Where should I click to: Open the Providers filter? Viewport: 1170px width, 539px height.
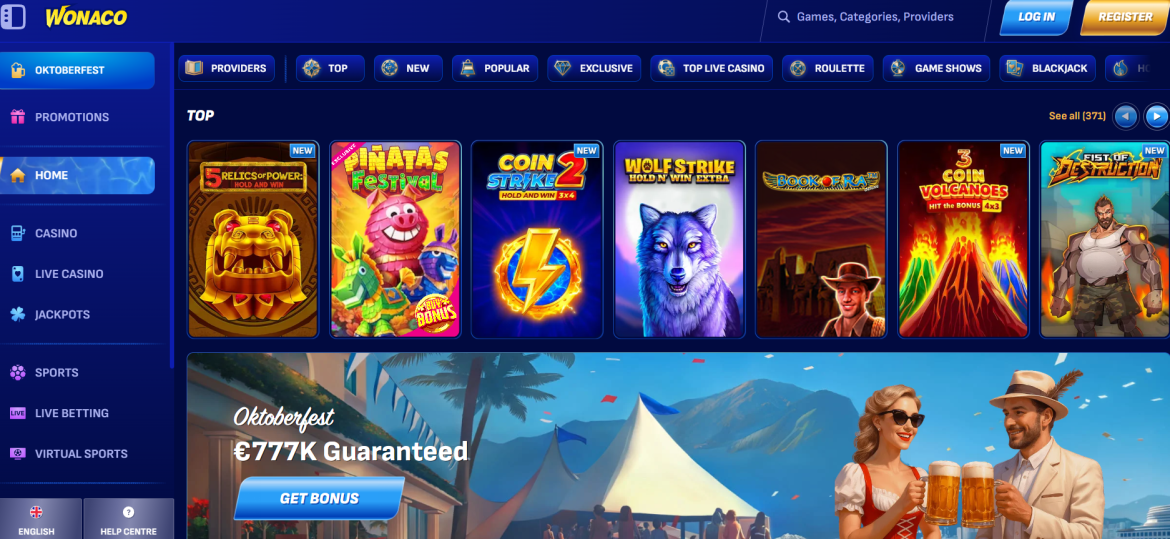227,68
